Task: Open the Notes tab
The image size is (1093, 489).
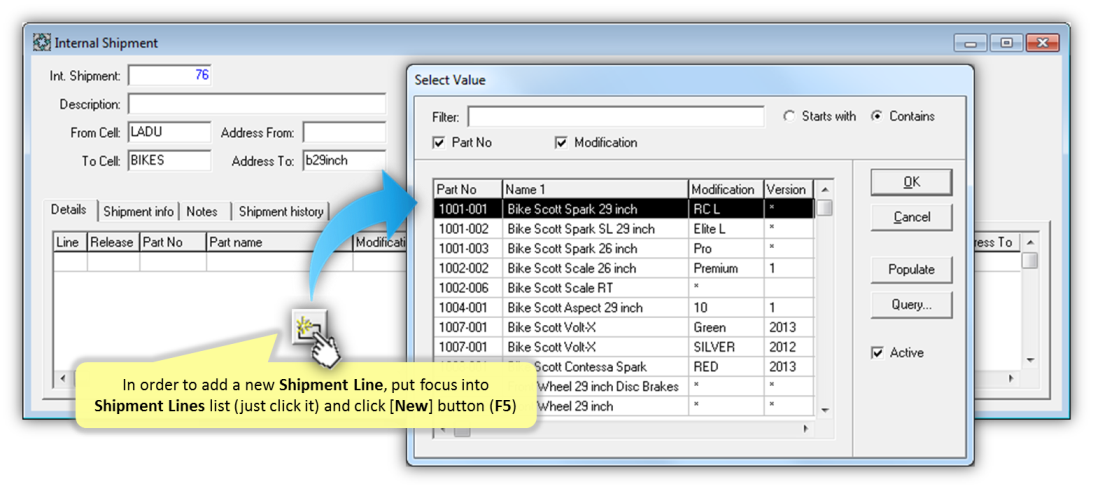Action: (203, 211)
